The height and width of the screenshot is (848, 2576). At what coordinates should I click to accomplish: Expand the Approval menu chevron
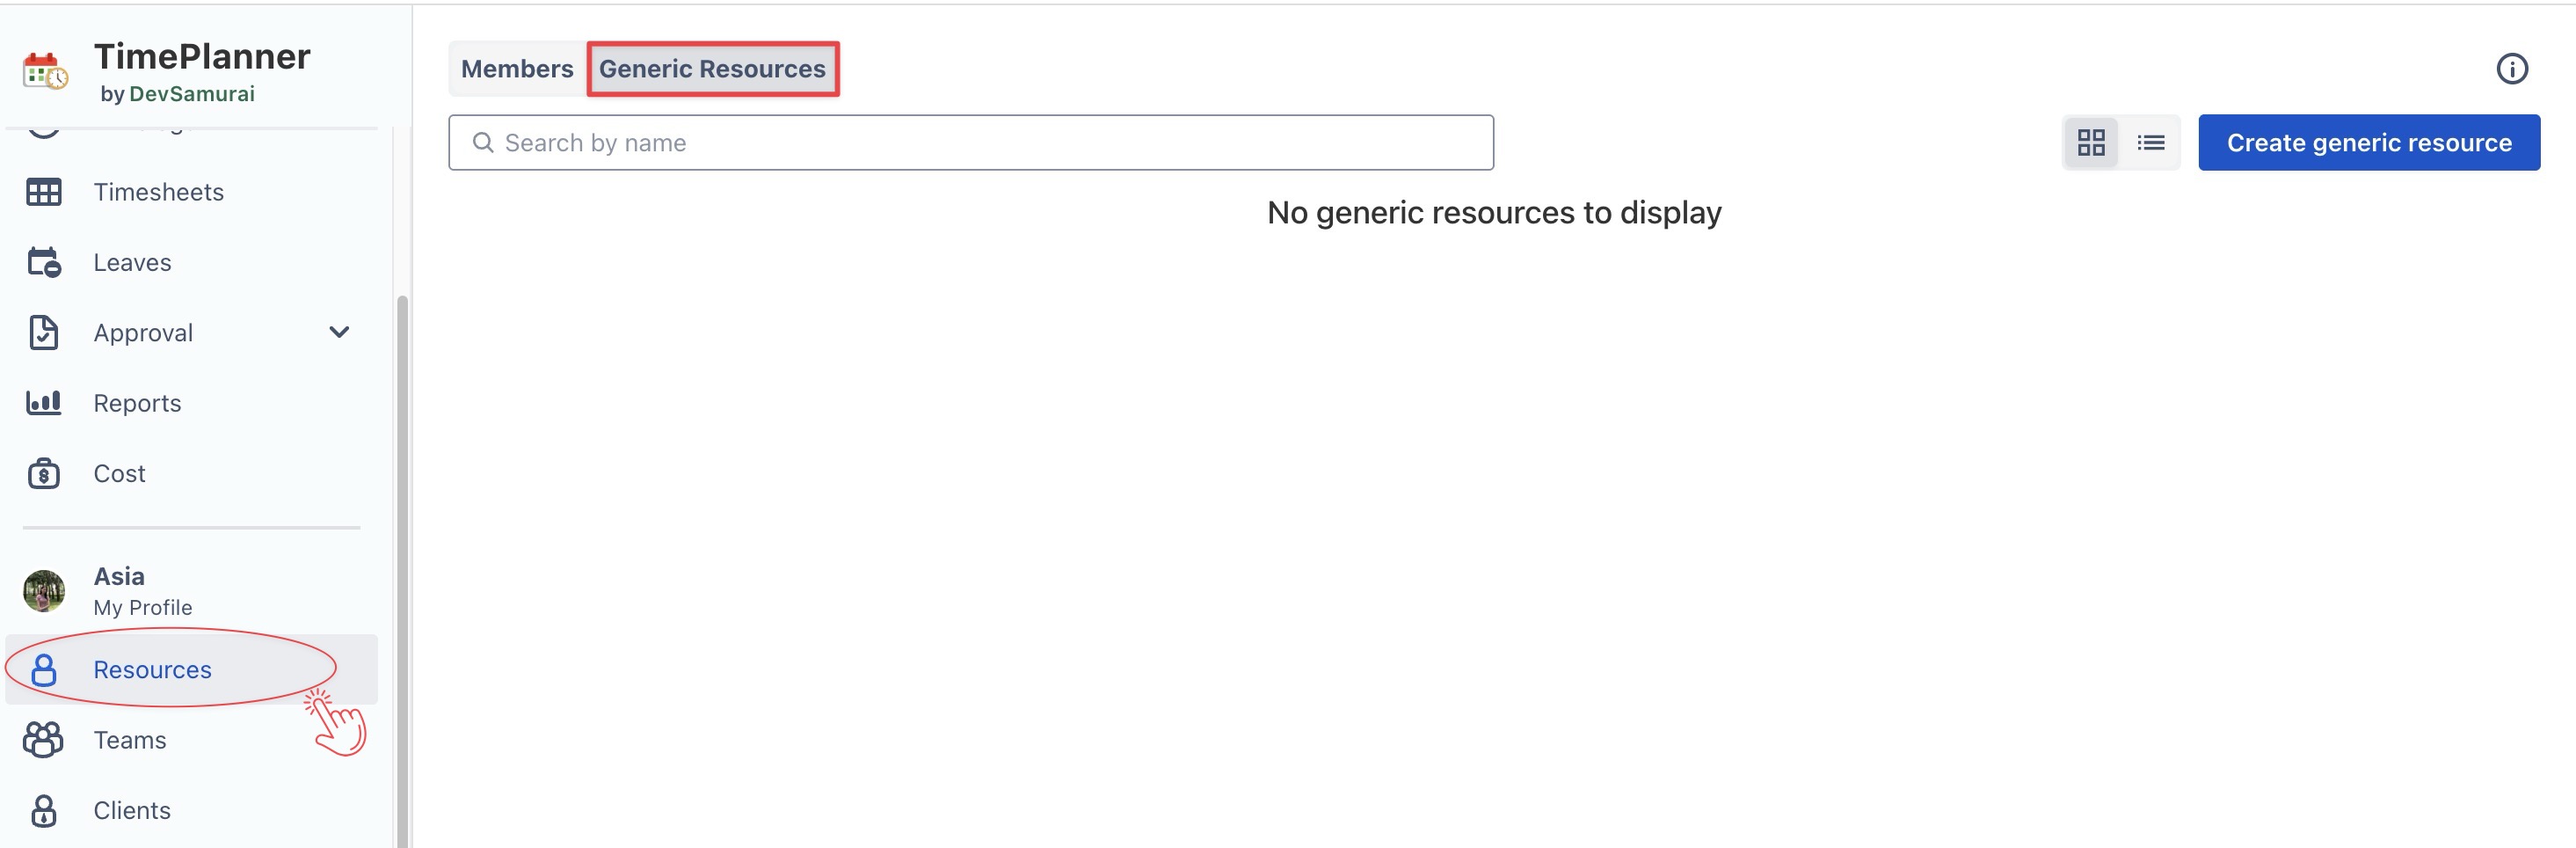point(339,332)
